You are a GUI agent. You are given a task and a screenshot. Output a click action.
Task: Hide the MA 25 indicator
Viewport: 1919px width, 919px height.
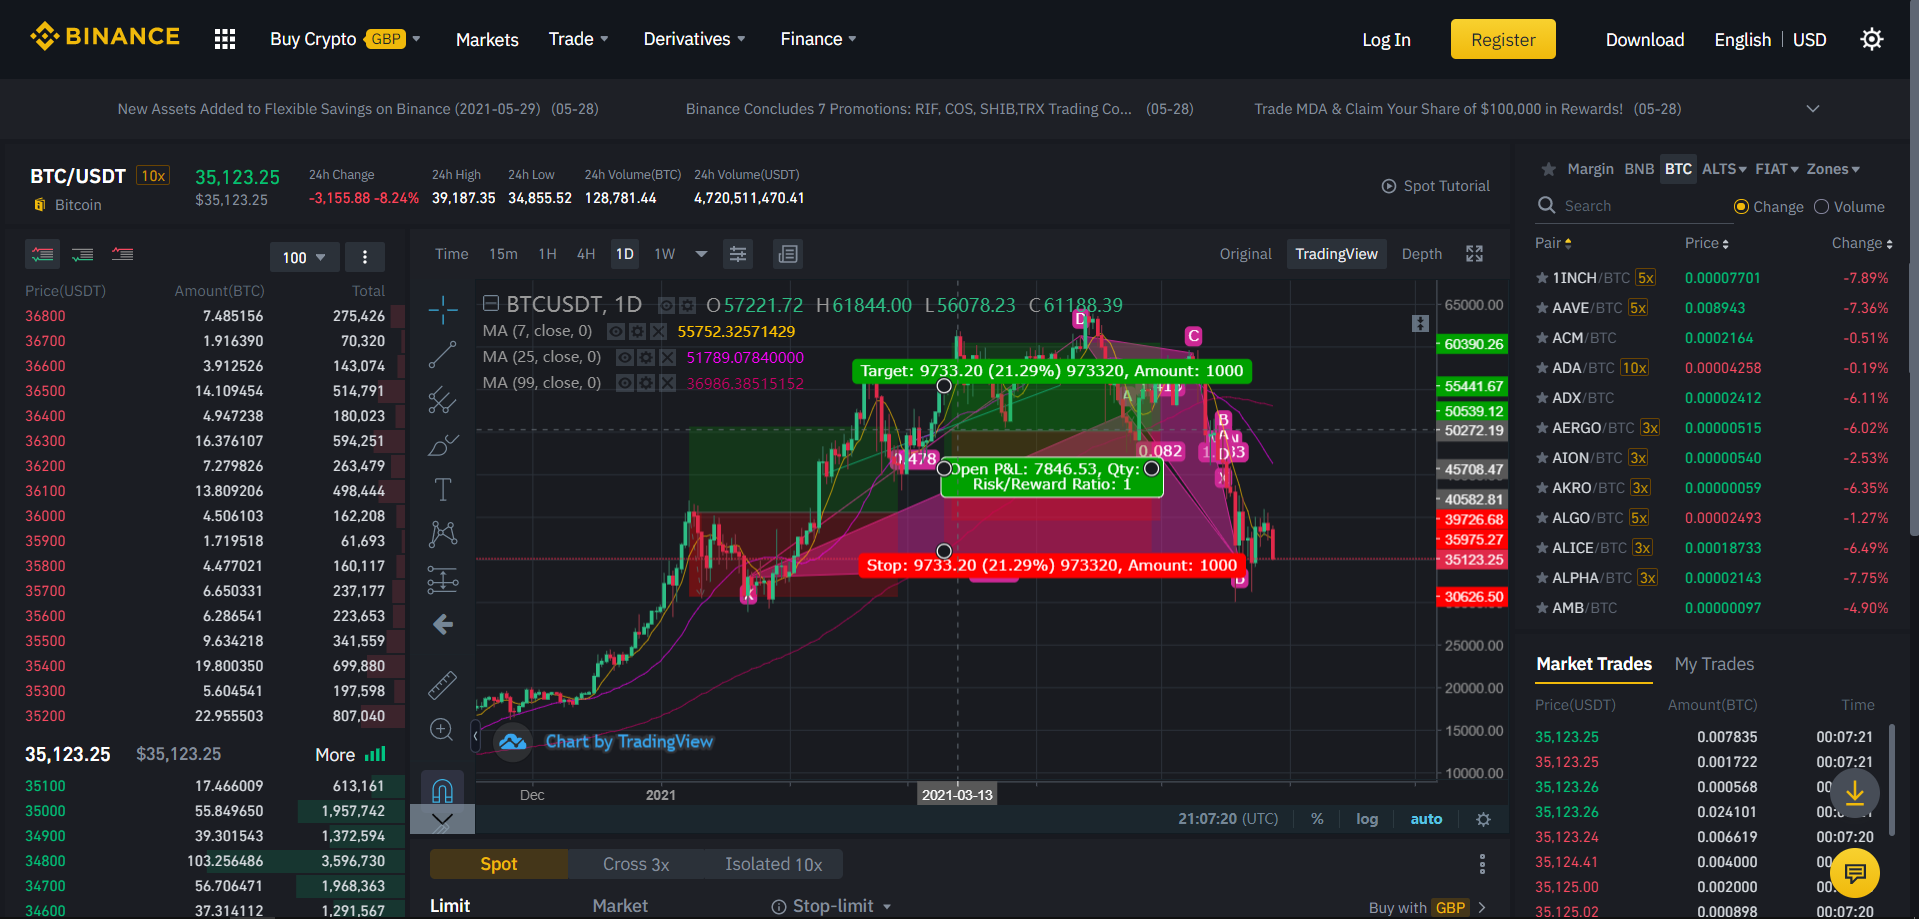click(625, 357)
